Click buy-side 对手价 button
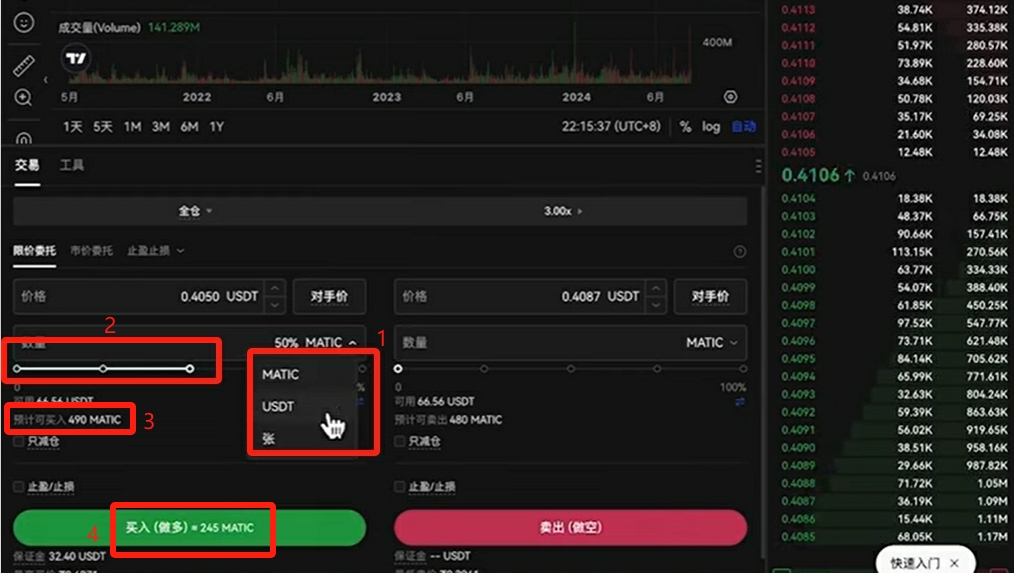 (330, 297)
